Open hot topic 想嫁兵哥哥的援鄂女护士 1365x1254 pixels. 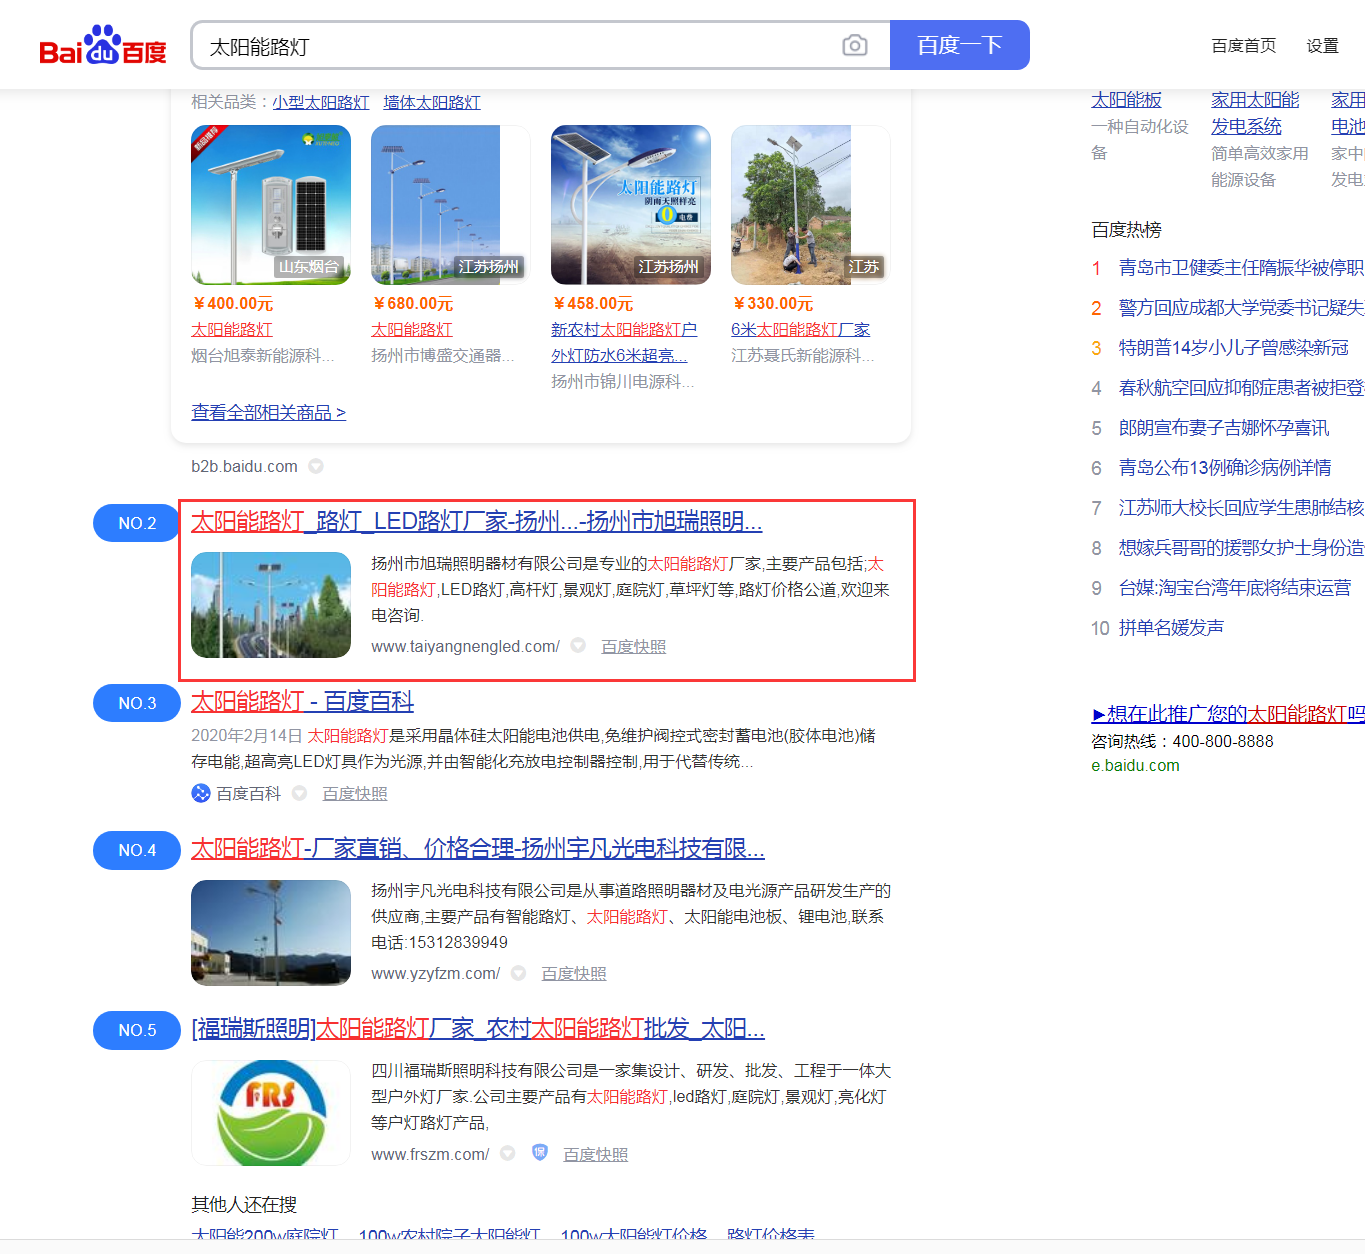(x=1241, y=548)
